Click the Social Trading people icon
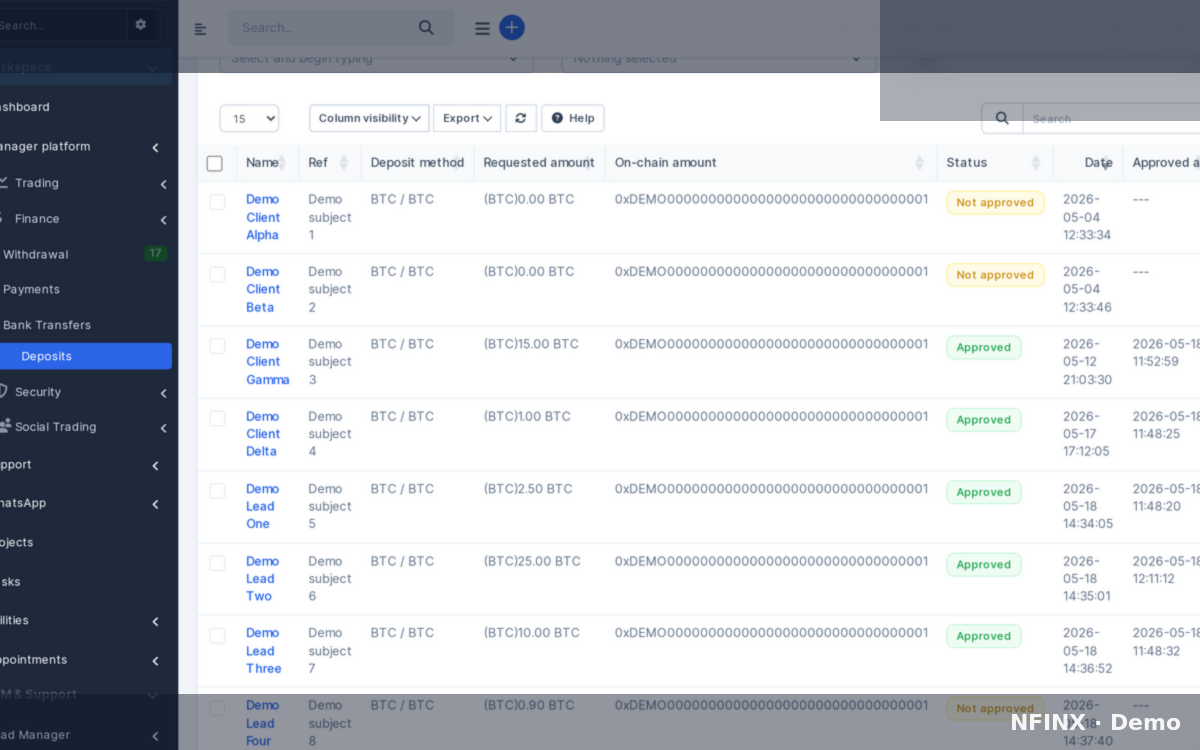 point(4,426)
